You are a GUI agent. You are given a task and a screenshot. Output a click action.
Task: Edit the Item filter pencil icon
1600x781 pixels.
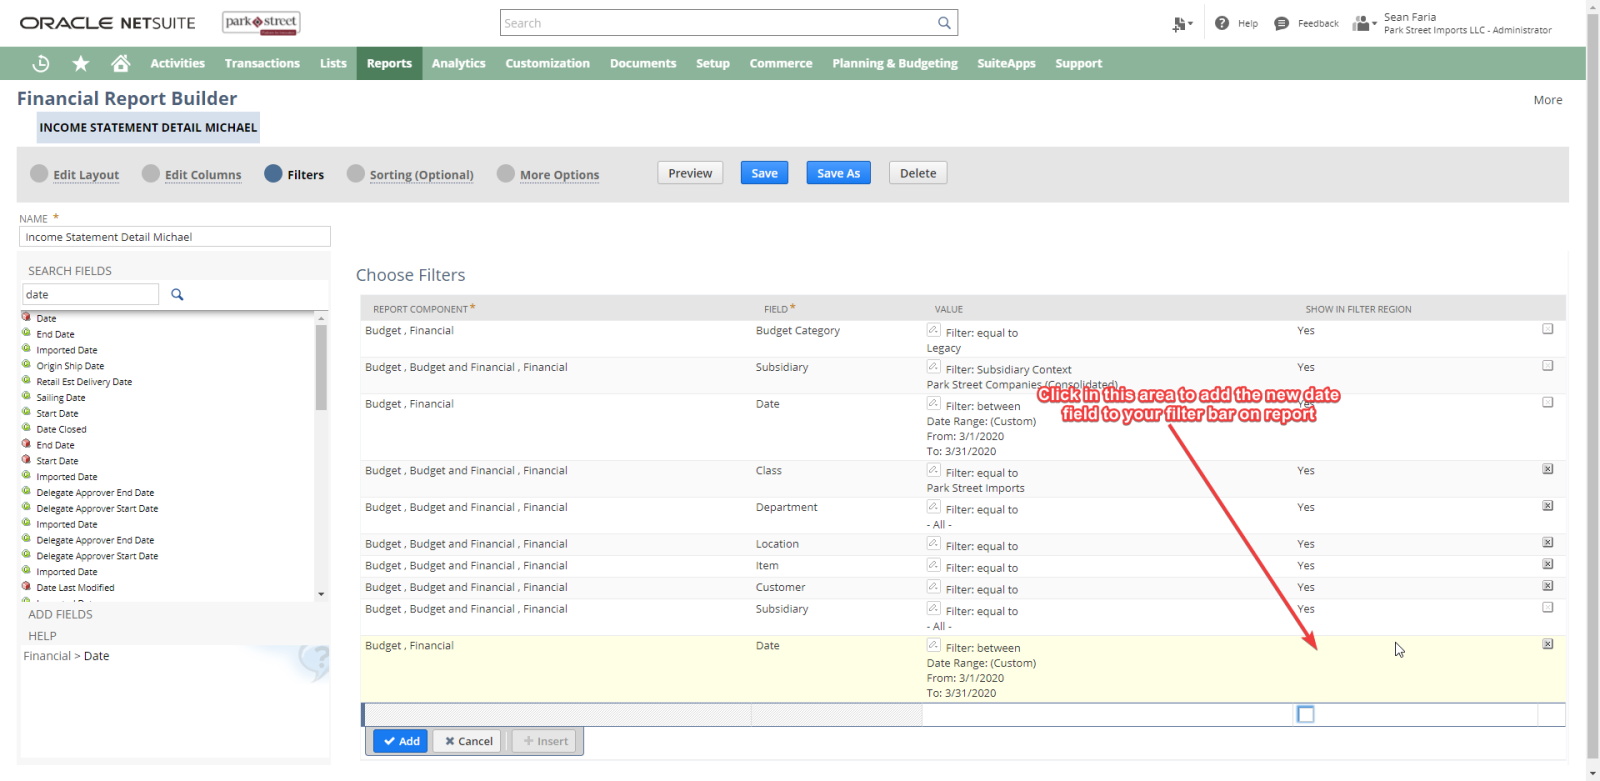[x=933, y=565]
